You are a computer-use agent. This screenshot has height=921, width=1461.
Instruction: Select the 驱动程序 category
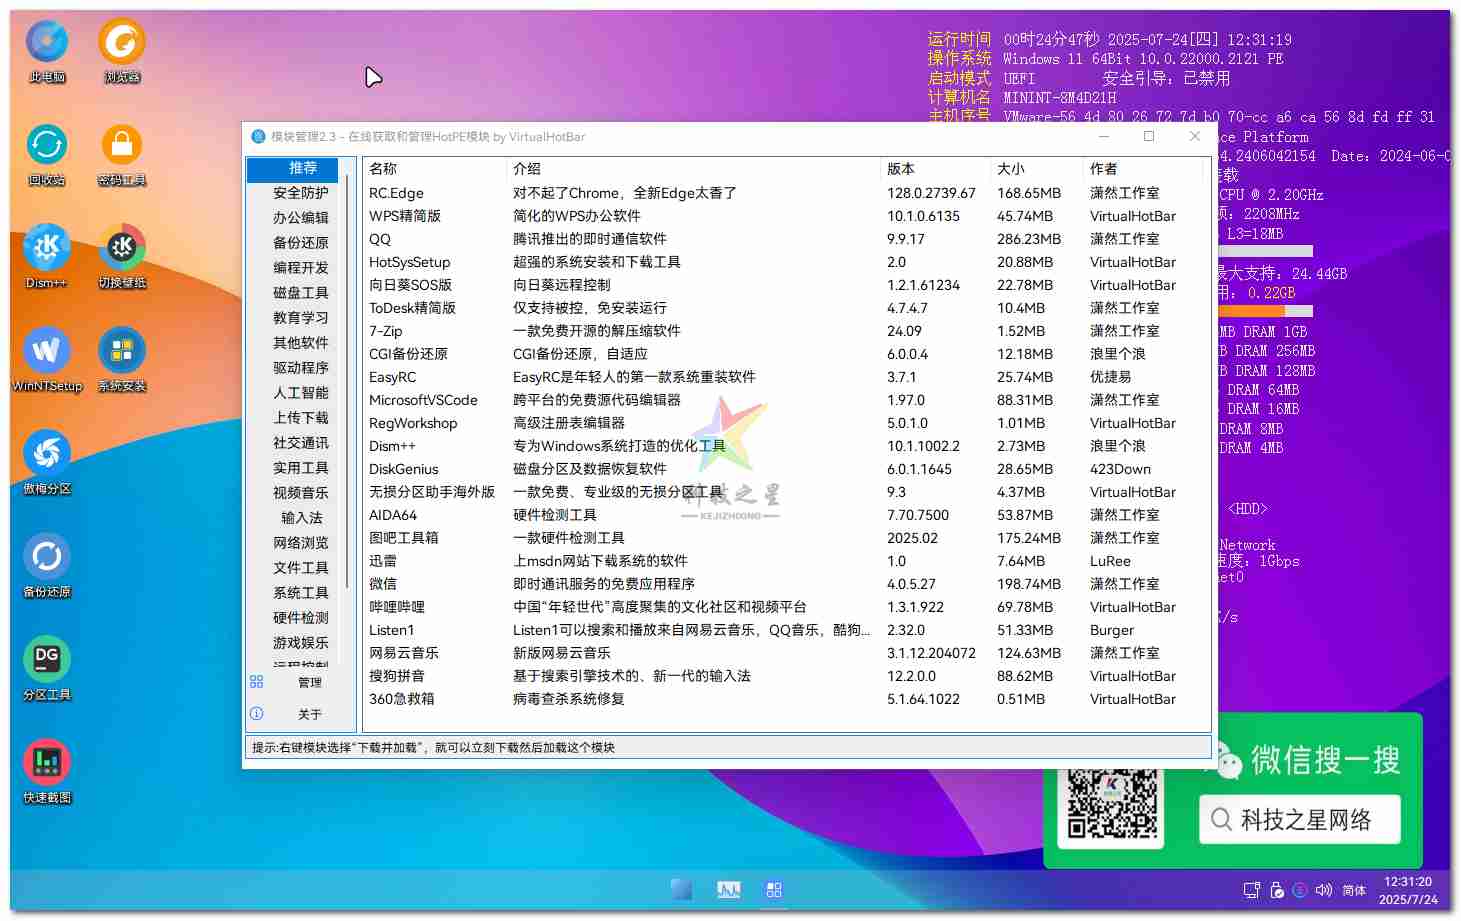tap(300, 368)
